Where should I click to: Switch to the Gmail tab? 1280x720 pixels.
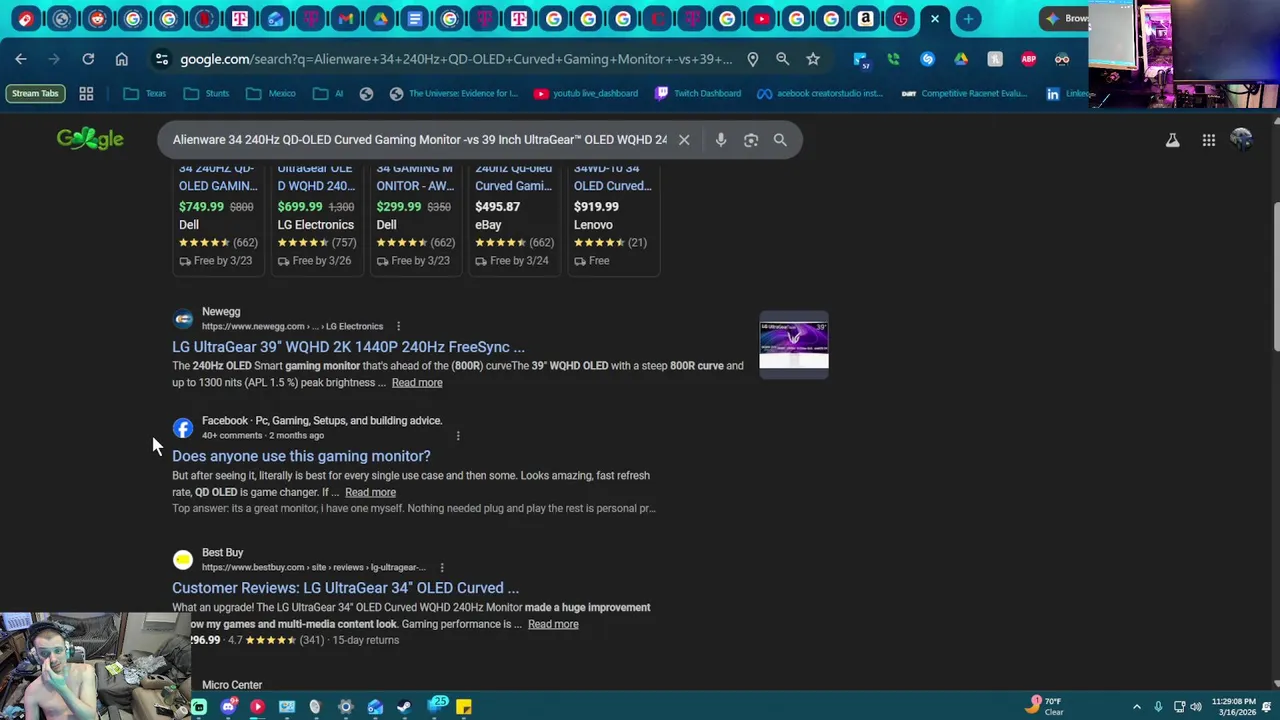click(x=345, y=18)
